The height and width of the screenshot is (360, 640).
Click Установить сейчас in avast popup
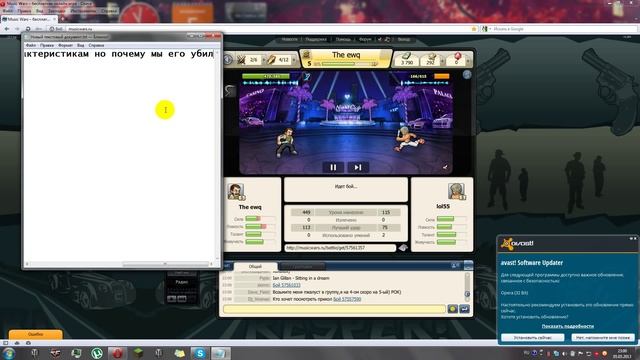(533, 338)
